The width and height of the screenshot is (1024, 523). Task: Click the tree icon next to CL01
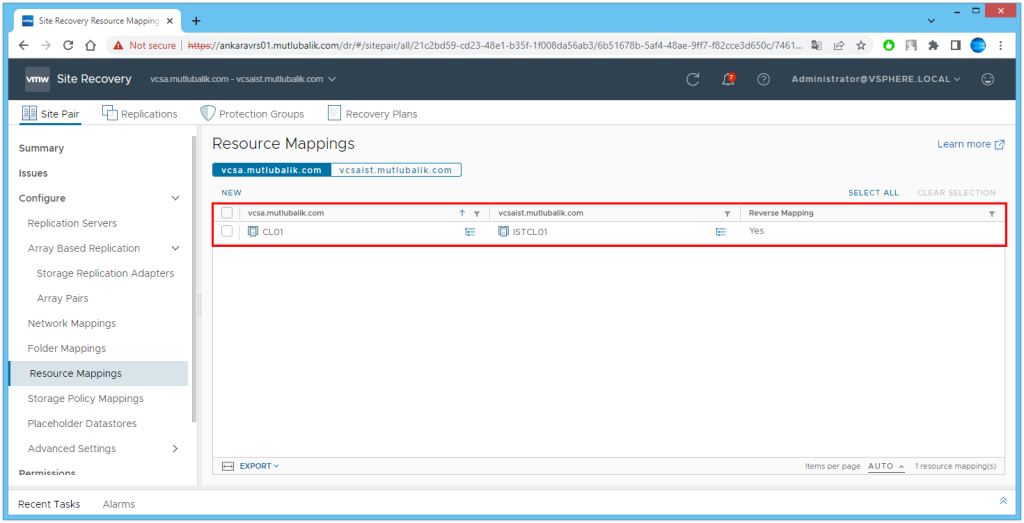(x=470, y=231)
